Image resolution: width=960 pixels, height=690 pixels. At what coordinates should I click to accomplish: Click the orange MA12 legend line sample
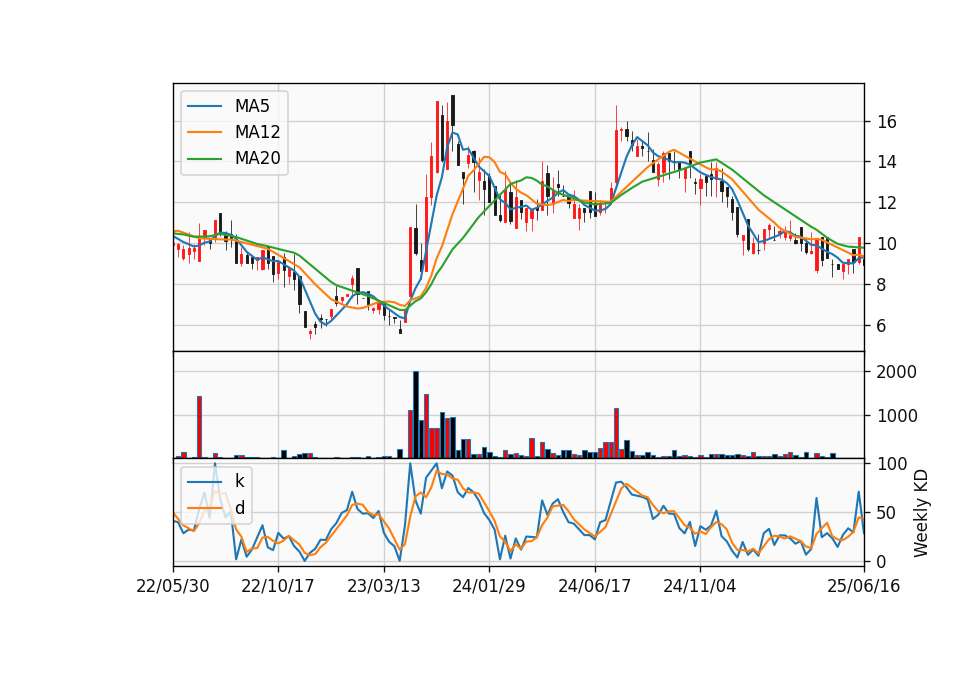[204, 132]
